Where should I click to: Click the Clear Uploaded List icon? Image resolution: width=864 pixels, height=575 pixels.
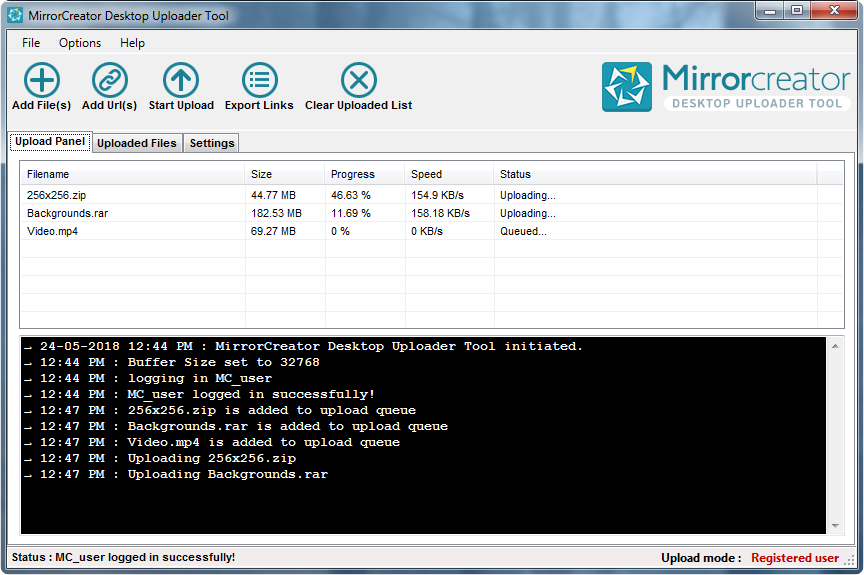359,80
